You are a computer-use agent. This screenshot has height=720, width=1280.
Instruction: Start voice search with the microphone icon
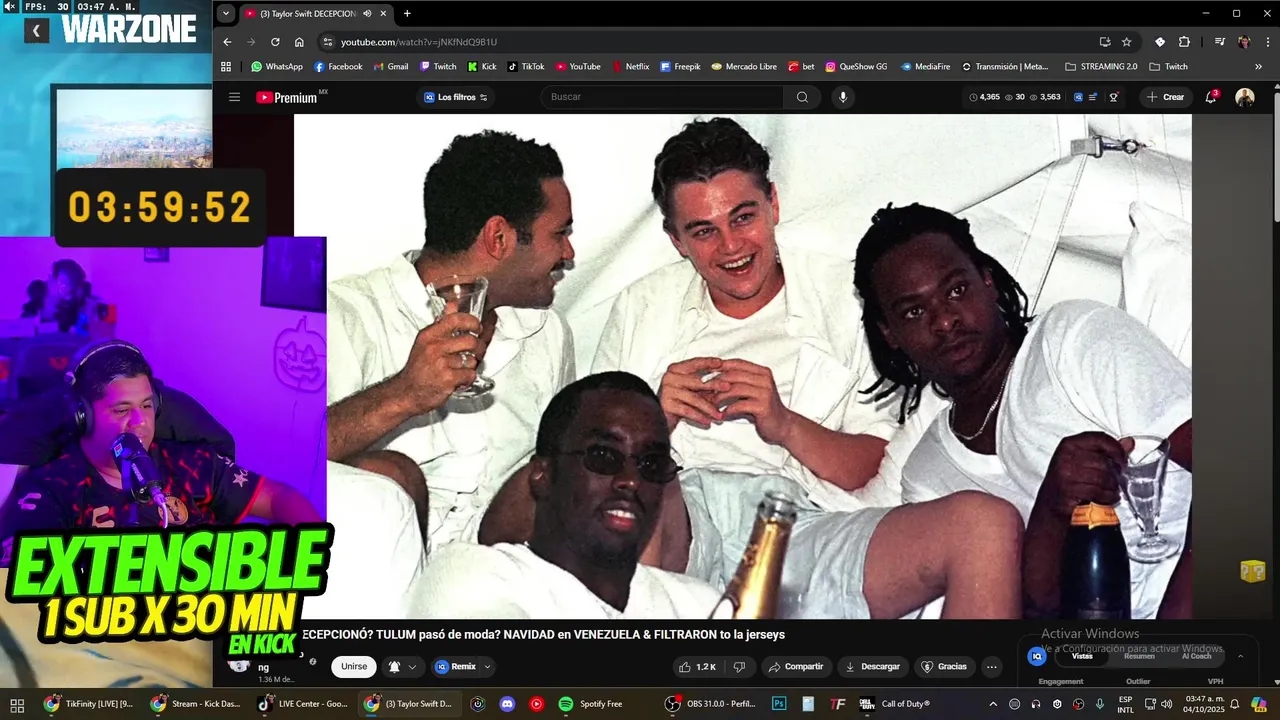(x=843, y=97)
